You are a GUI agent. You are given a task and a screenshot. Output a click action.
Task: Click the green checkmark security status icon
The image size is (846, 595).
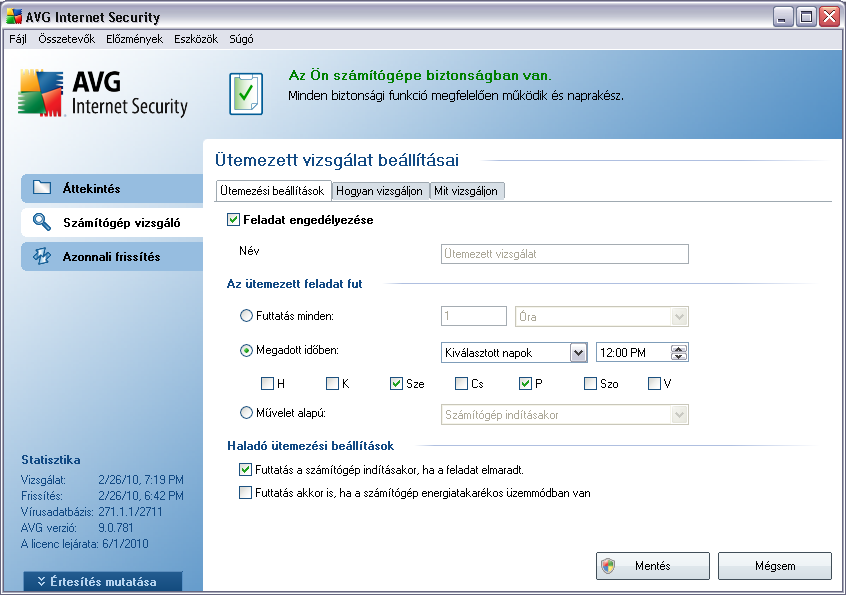[246, 94]
